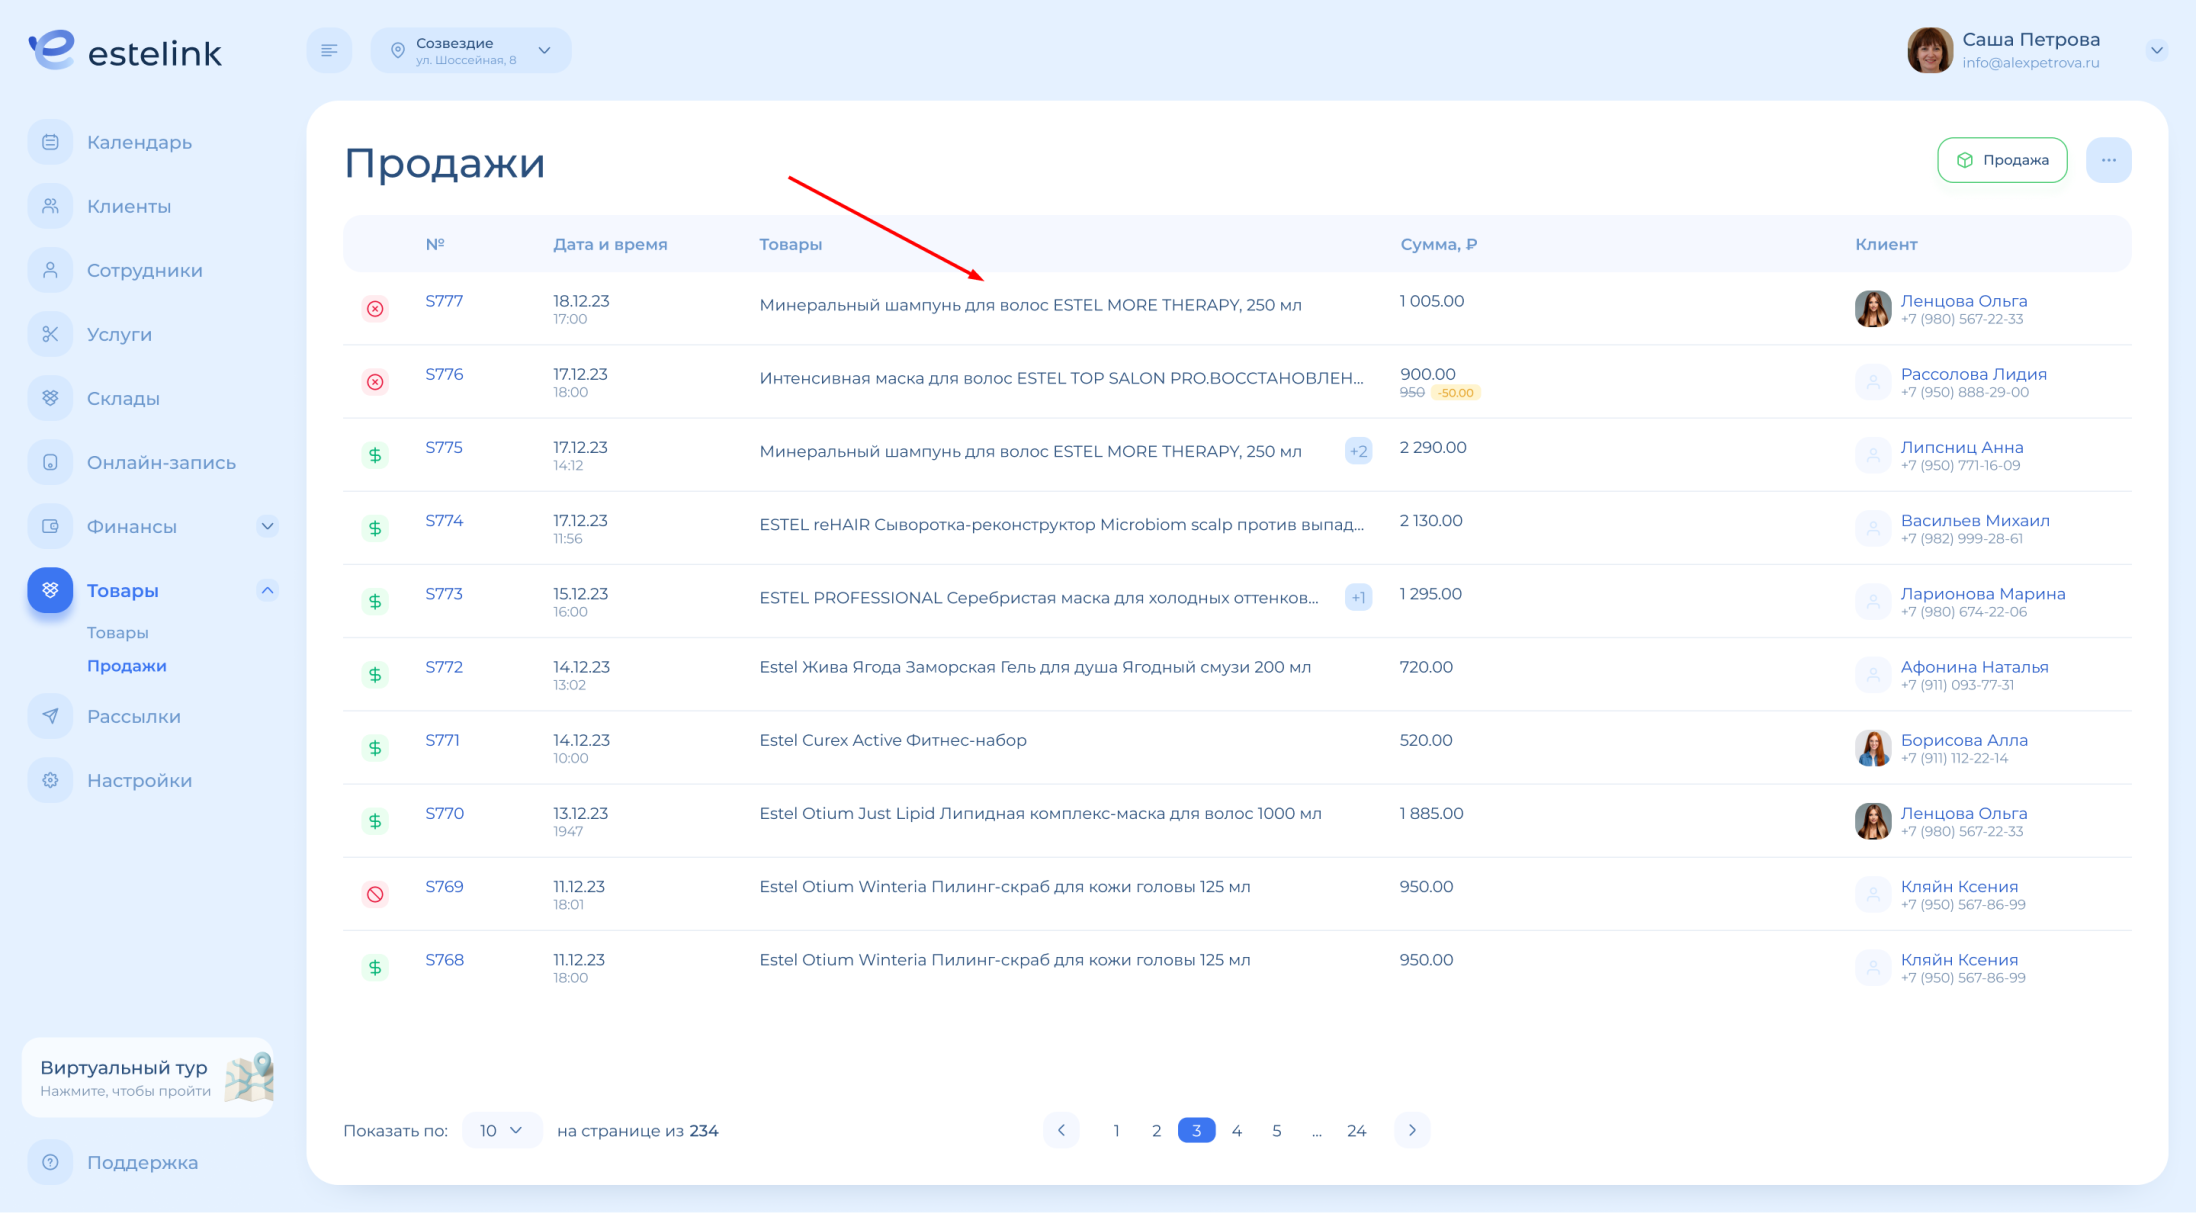Click product Estel Живa Ягода Заморская gel
Image resolution: width=2196 pixels, height=1217 pixels.
(1035, 667)
